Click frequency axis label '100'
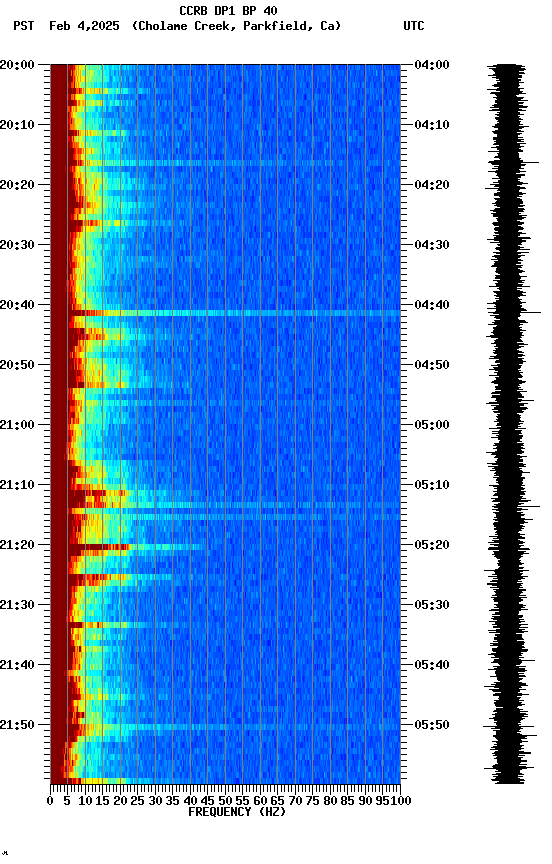552x864 pixels. tap(401, 801)
